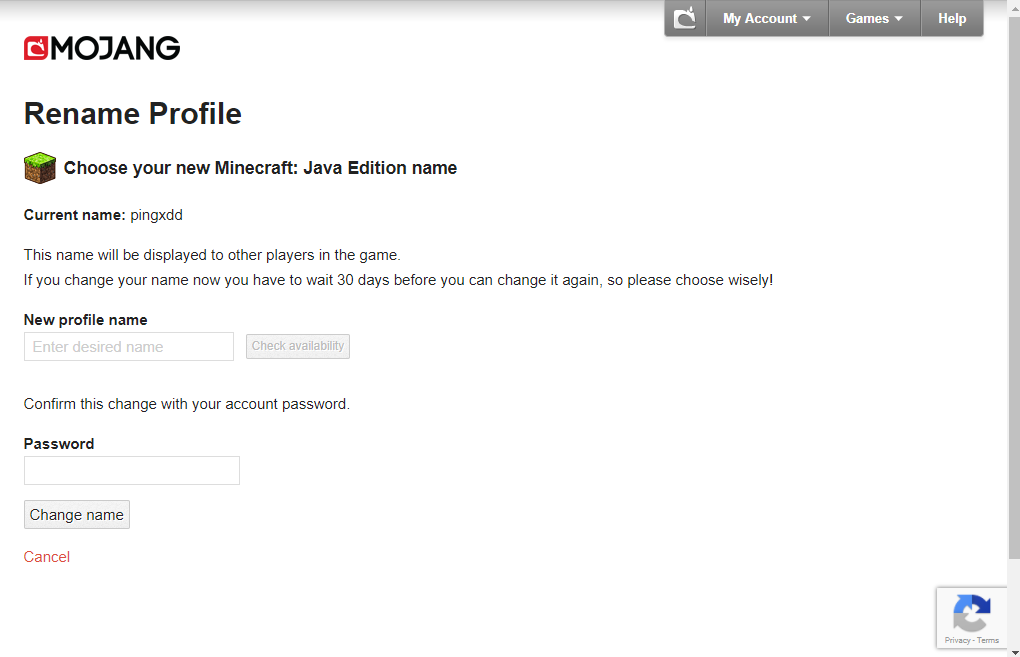1020x657 pixels.
Task: Open the Help menu item
Action: pos(952,18)
